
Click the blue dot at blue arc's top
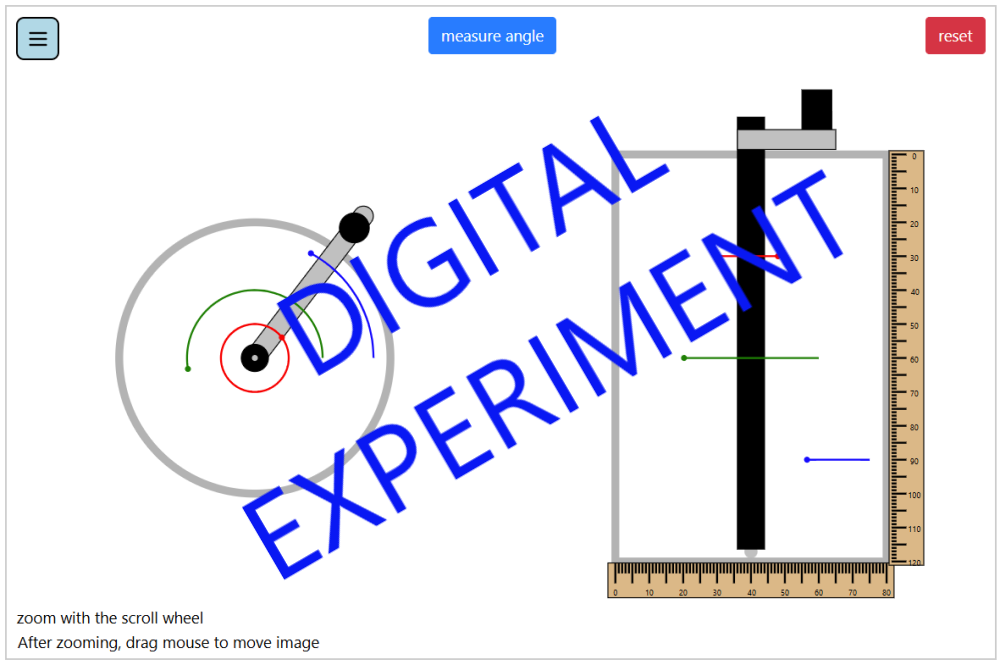coord(311,253)
